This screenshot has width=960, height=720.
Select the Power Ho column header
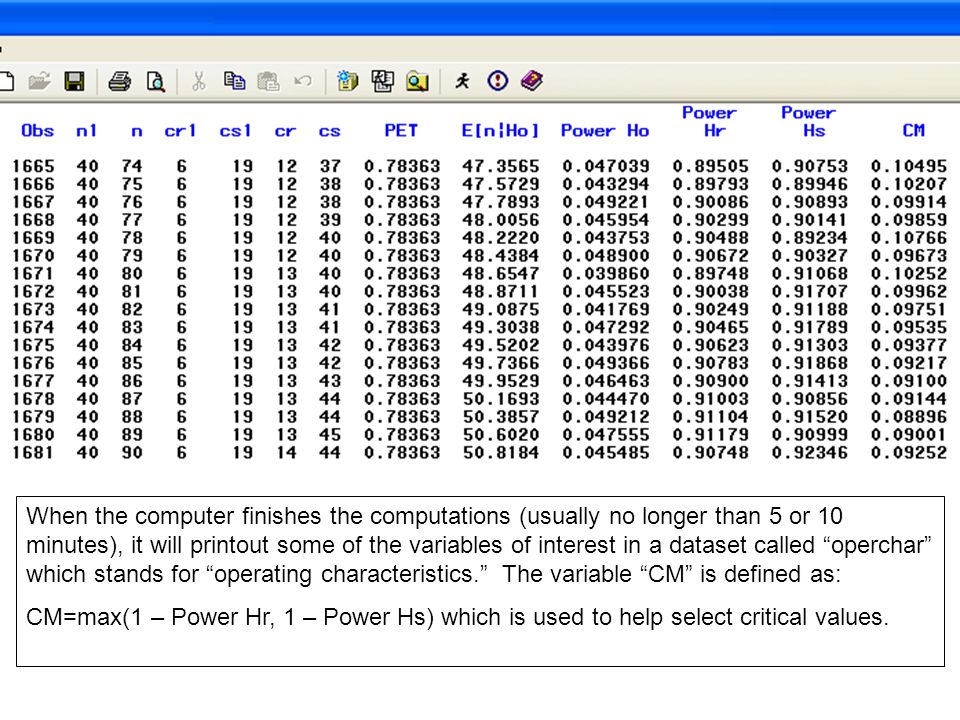pos(605,130)
